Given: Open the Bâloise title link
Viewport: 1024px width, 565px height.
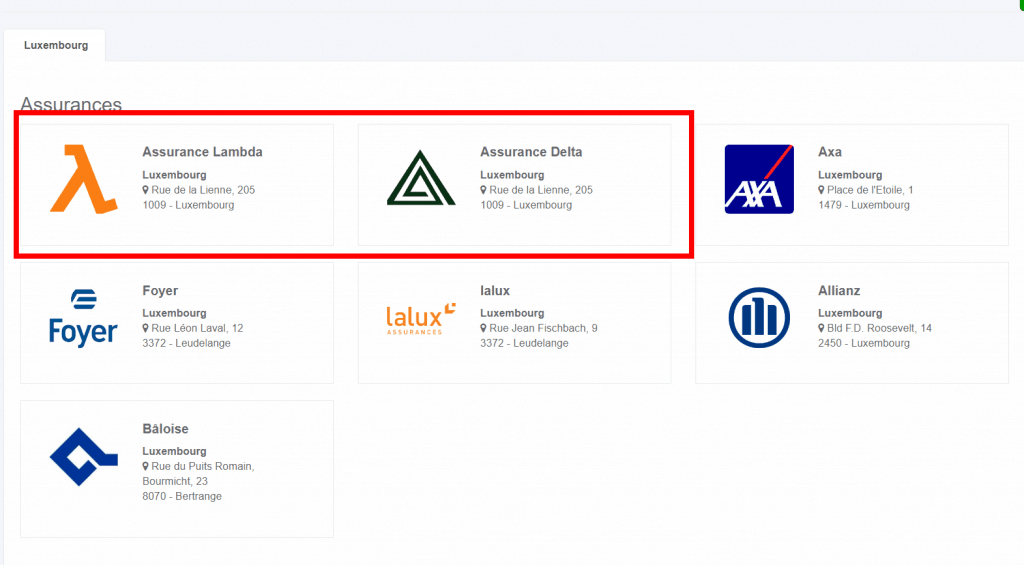Looking at the screenshot, I should [x=165, y=428].
